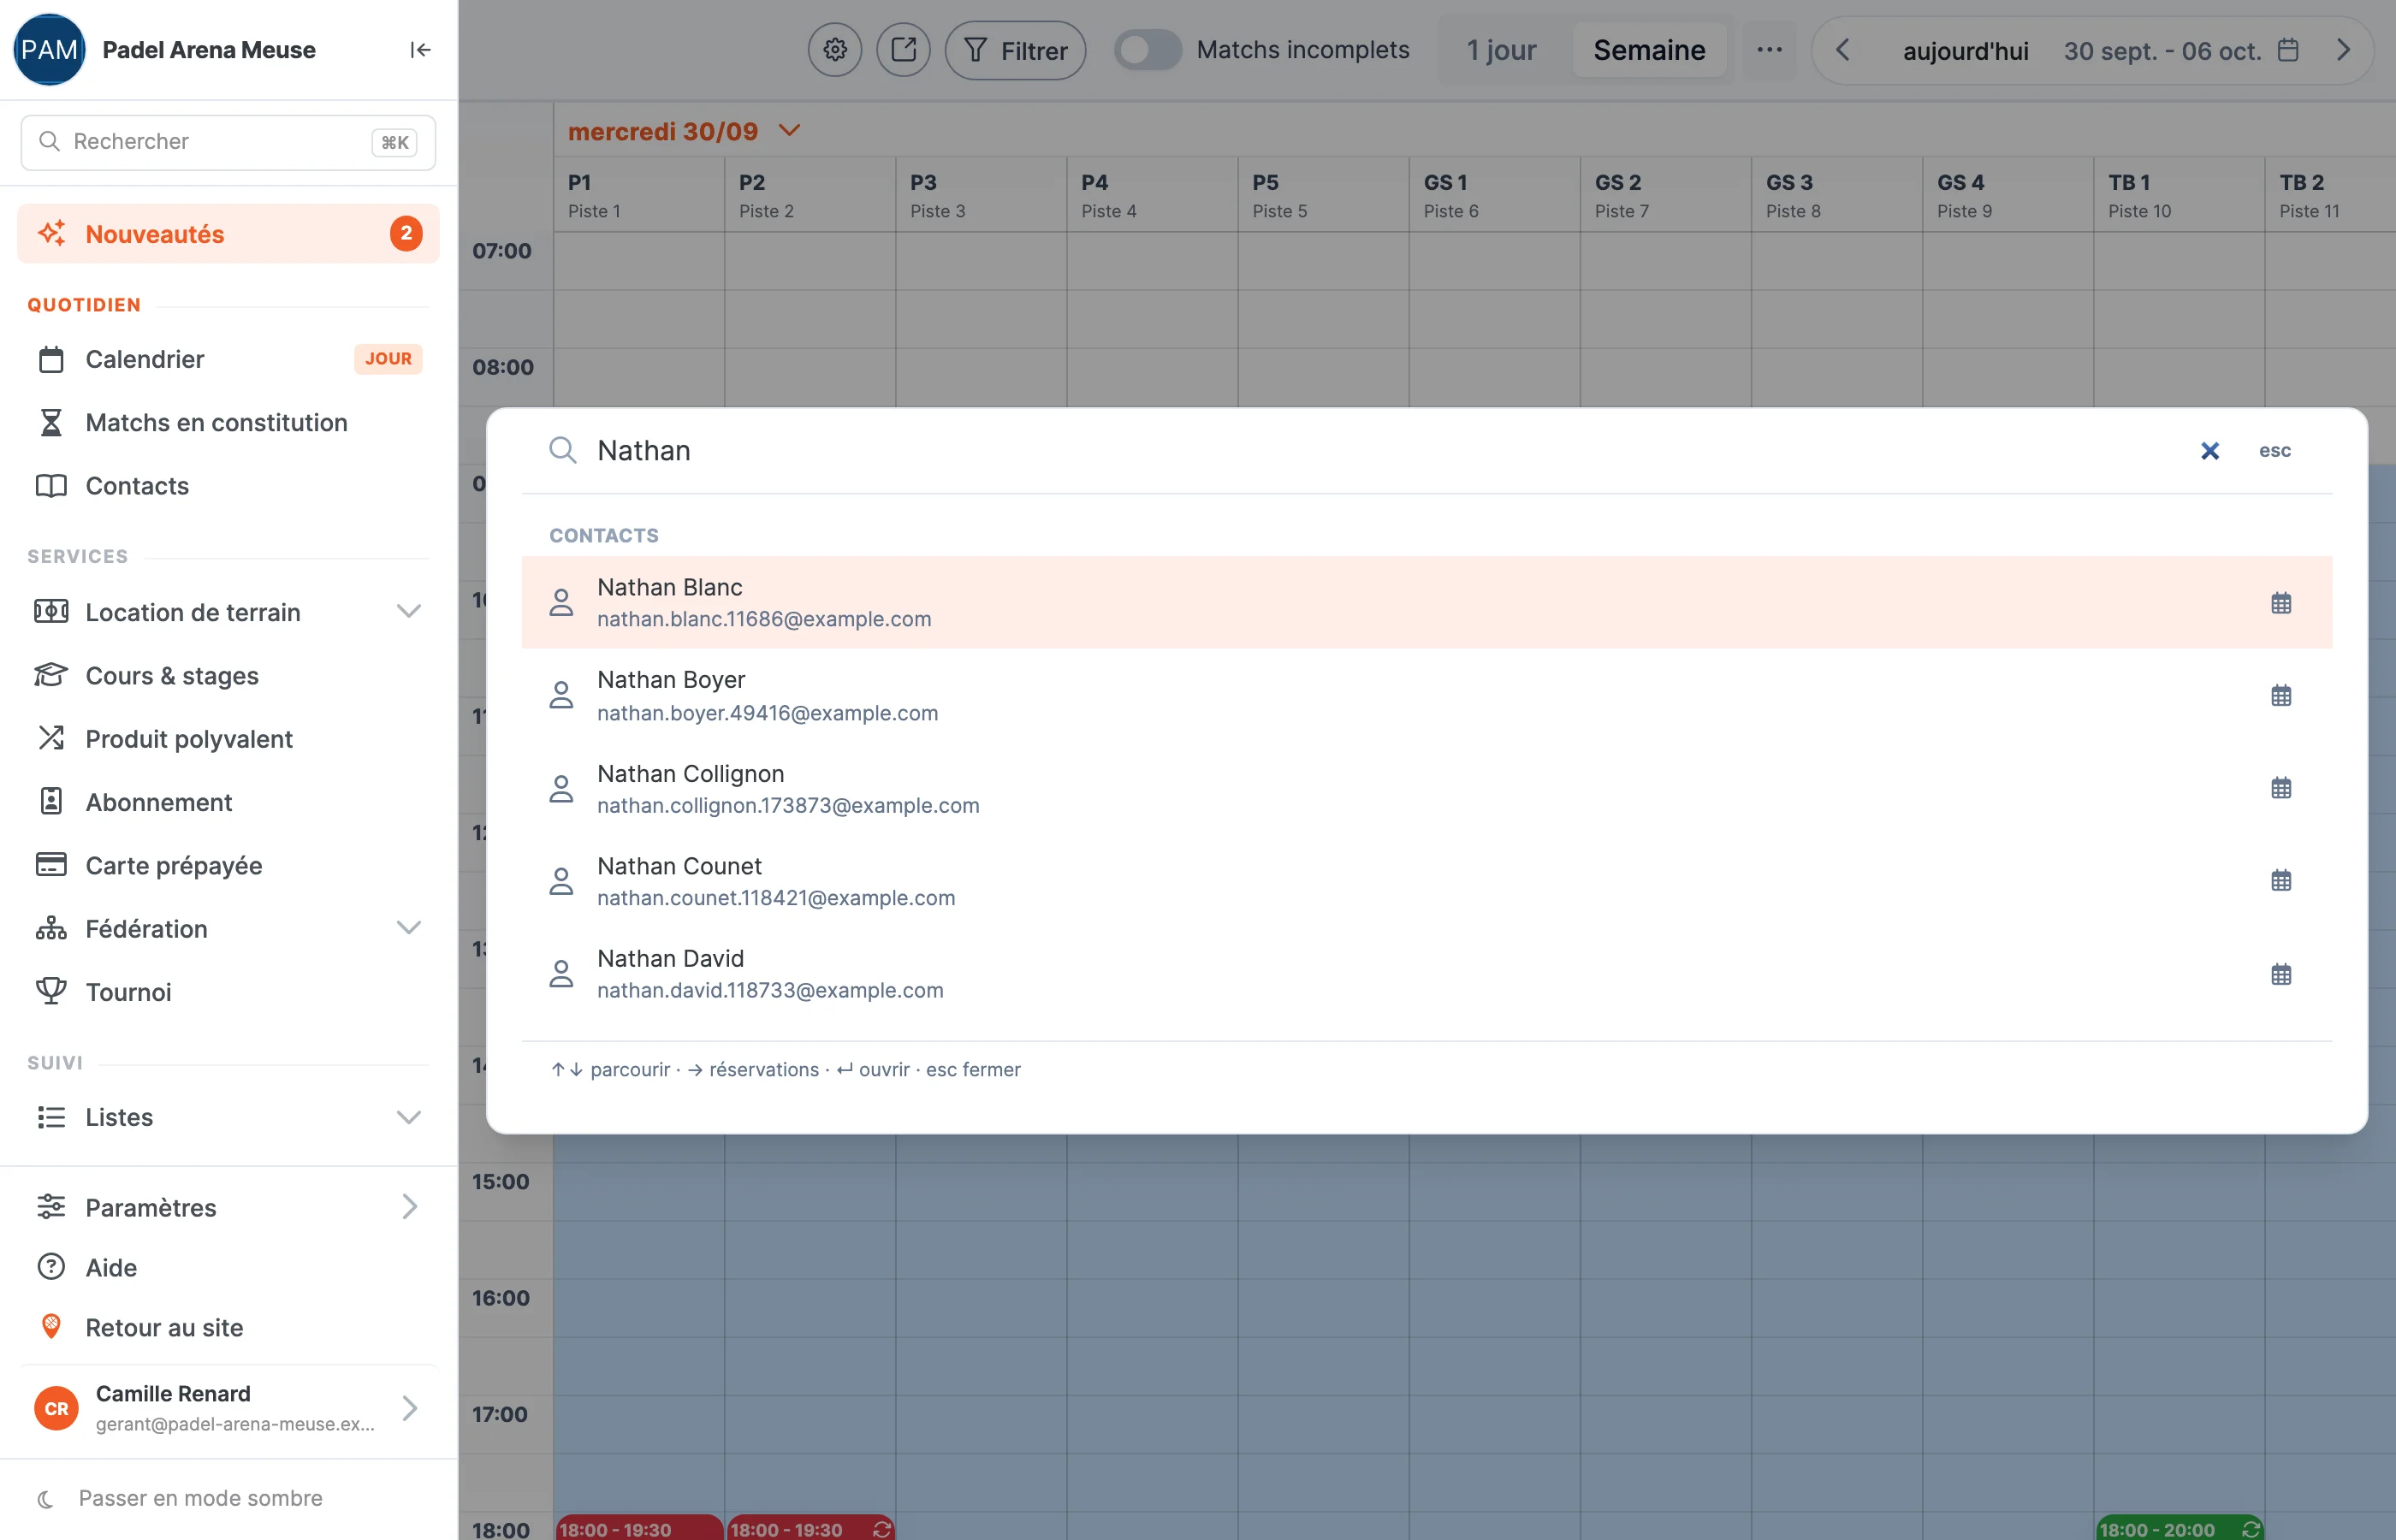Open reservations calendar icon for Nathan Counet

(2281, 881)
